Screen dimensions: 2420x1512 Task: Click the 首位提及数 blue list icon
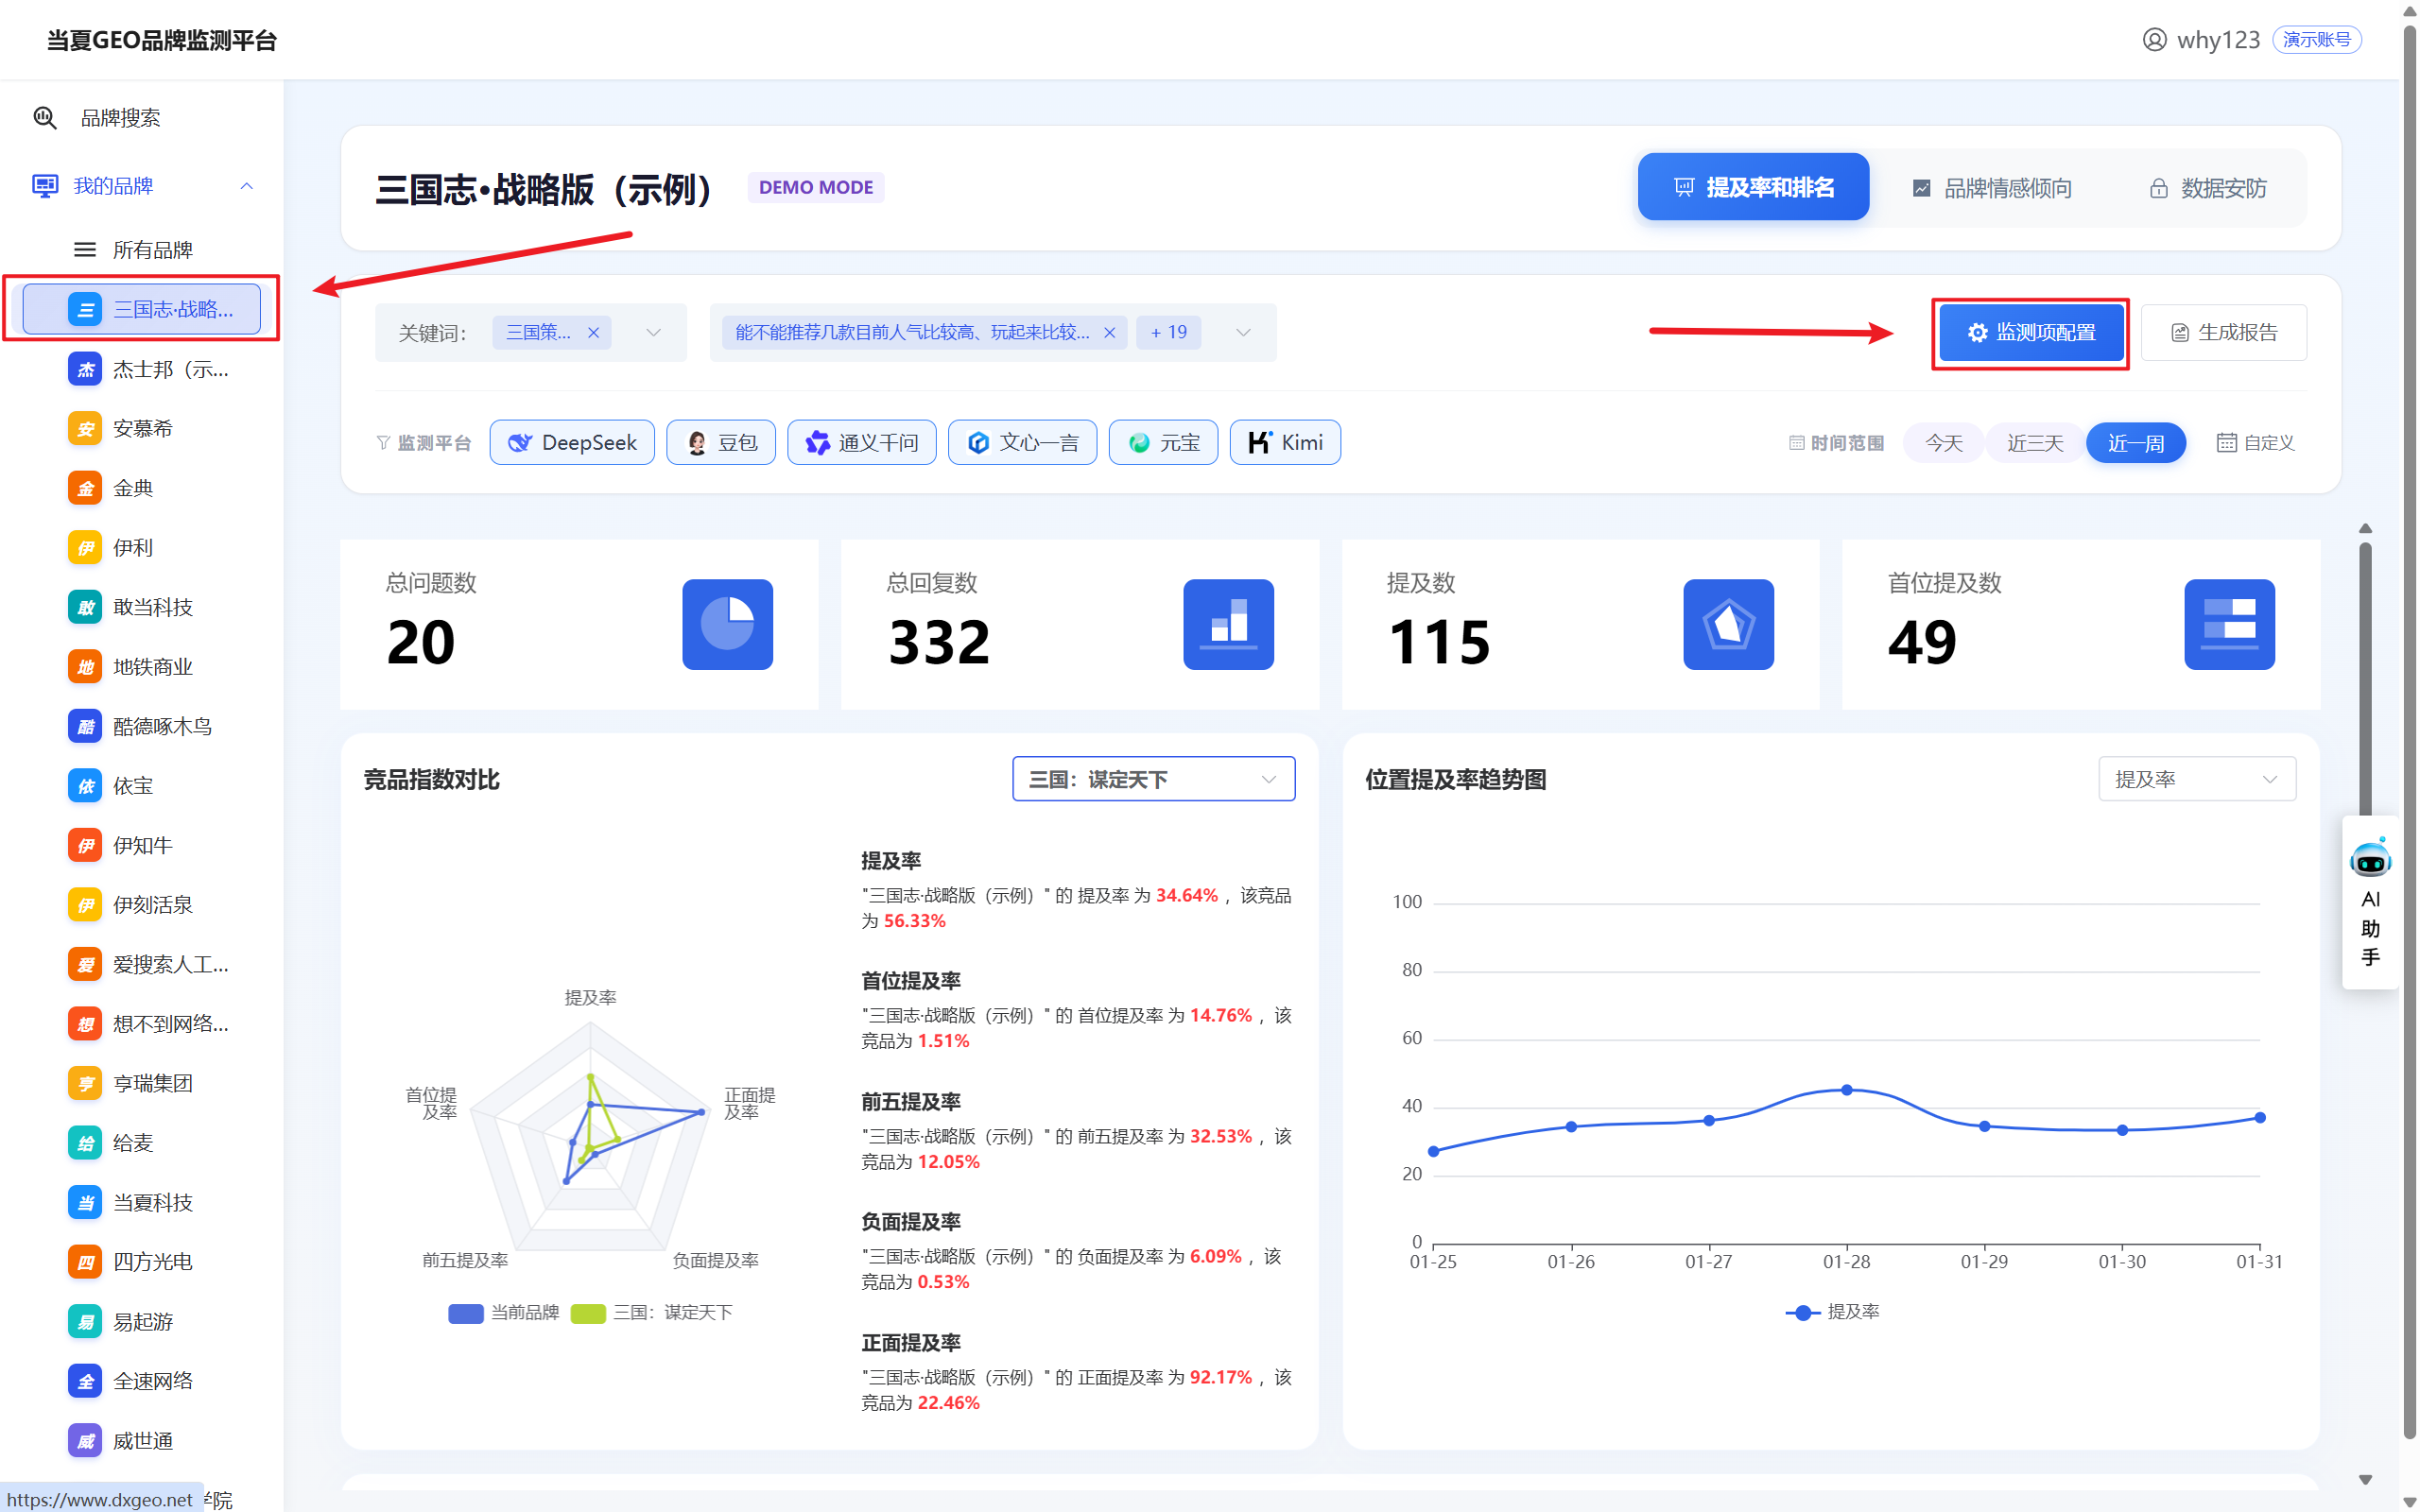click(2228, 624)
